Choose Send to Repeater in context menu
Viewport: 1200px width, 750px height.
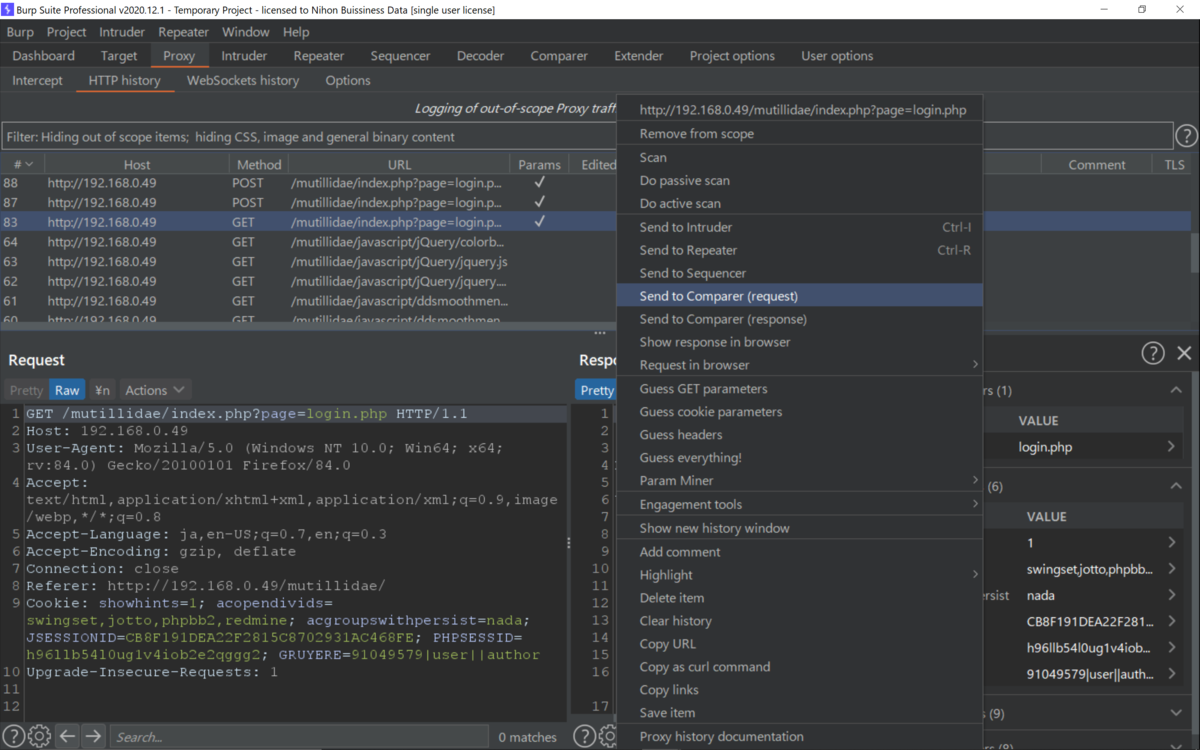(x=800, y=250)
